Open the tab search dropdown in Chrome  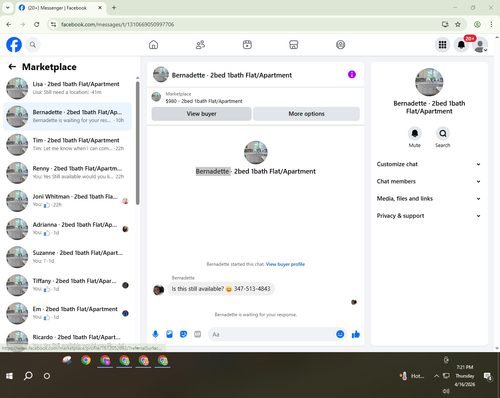click(x=8, y=7)
